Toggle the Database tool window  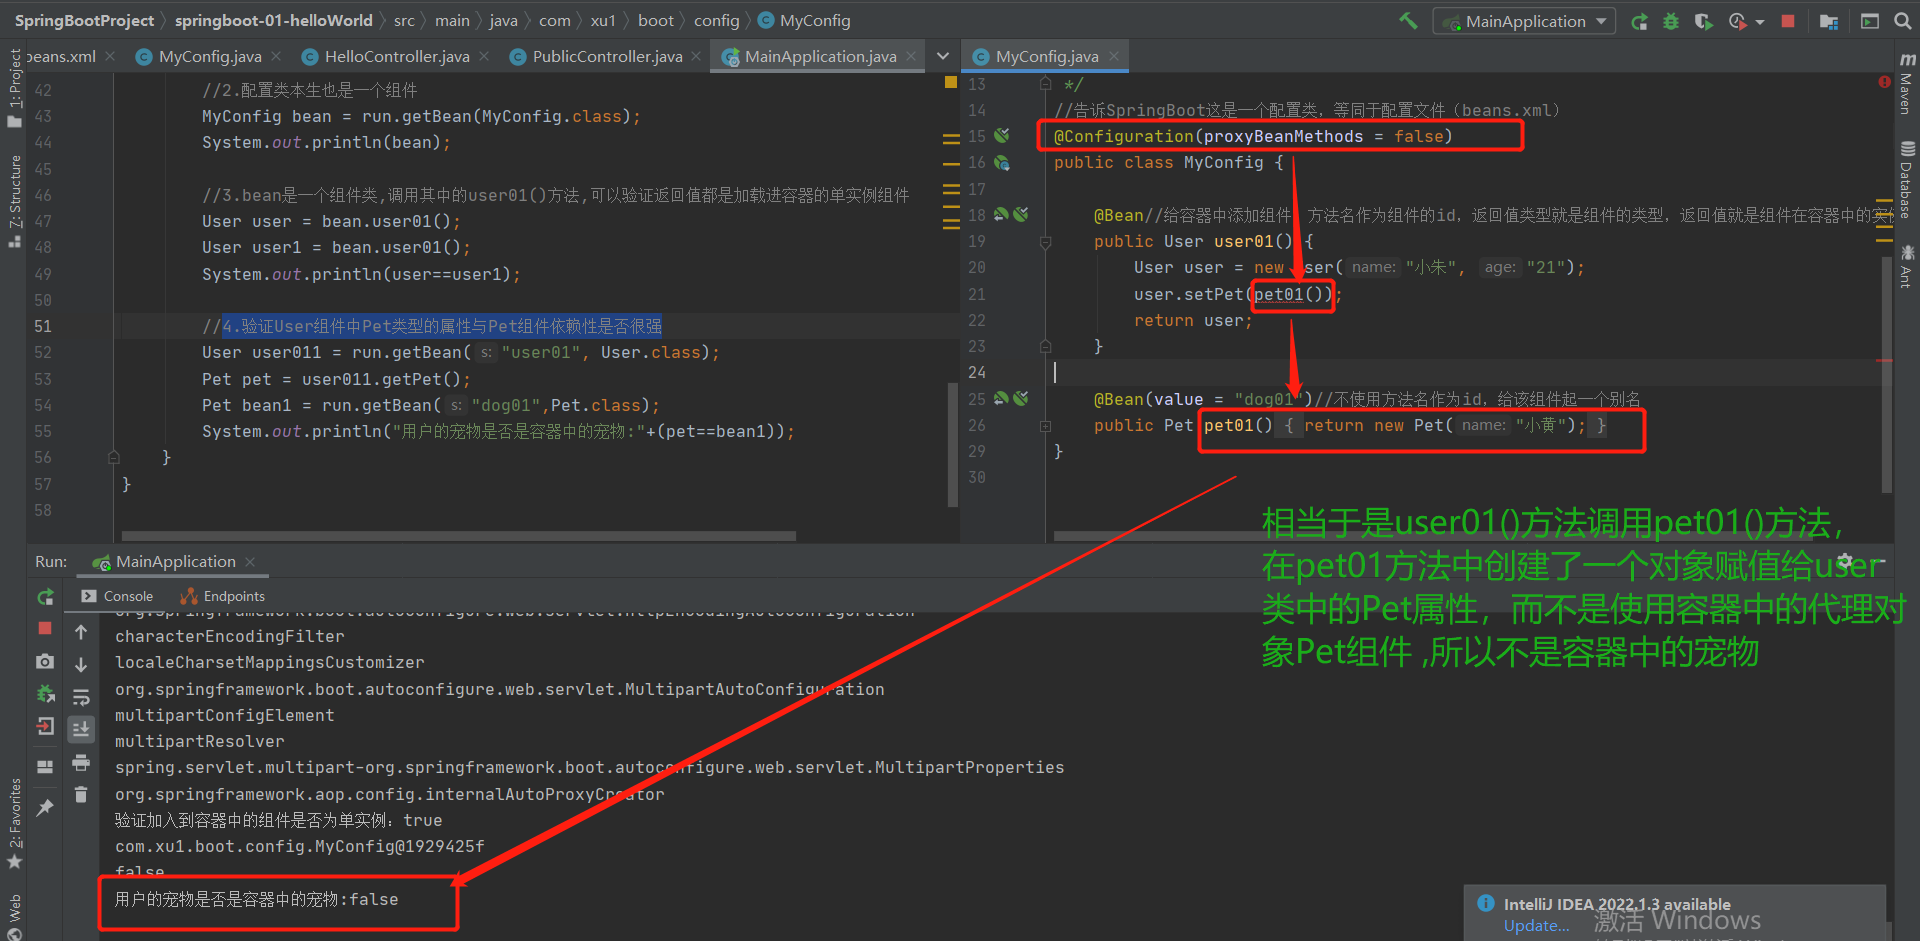(x=1906, y=180)
